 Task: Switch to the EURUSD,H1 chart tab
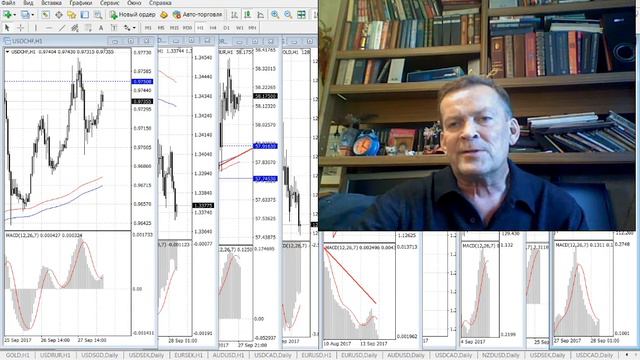point(316,356)
